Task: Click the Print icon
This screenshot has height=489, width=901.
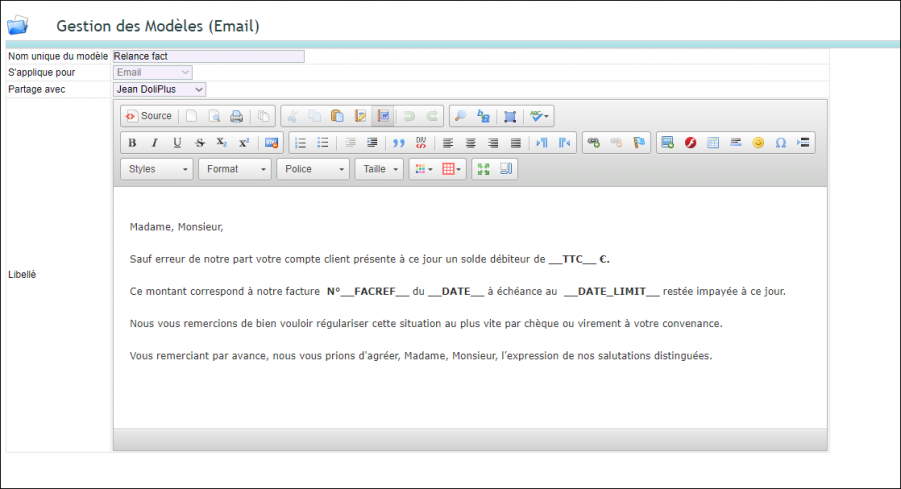Action: (x=236, y=116)
